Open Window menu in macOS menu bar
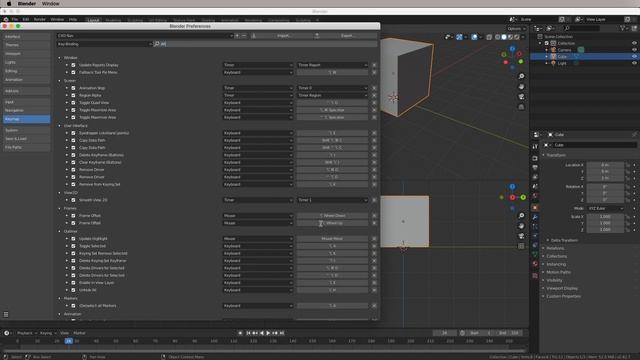Image resolution: width=640 pixels, height=360 pixels. (51, 4)
